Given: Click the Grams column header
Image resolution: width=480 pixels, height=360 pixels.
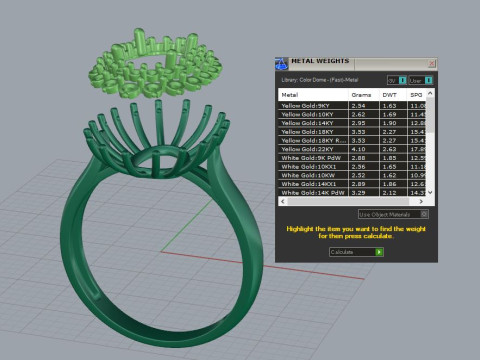Looking at the screenshot, I should coord(364,95).
